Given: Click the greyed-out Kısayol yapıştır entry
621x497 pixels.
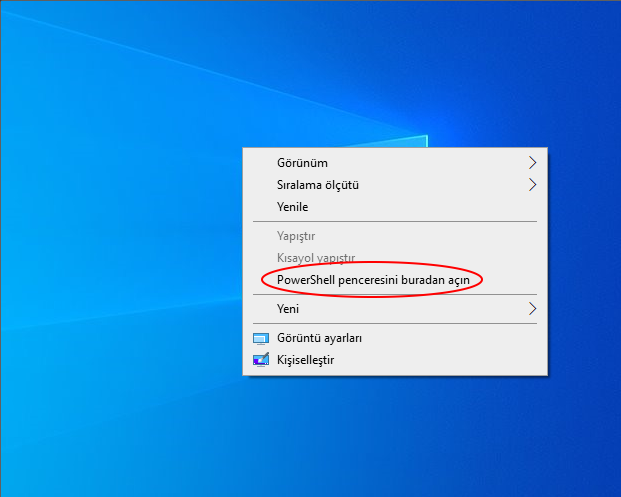Looking at the screenshot, I should [395, 258].
